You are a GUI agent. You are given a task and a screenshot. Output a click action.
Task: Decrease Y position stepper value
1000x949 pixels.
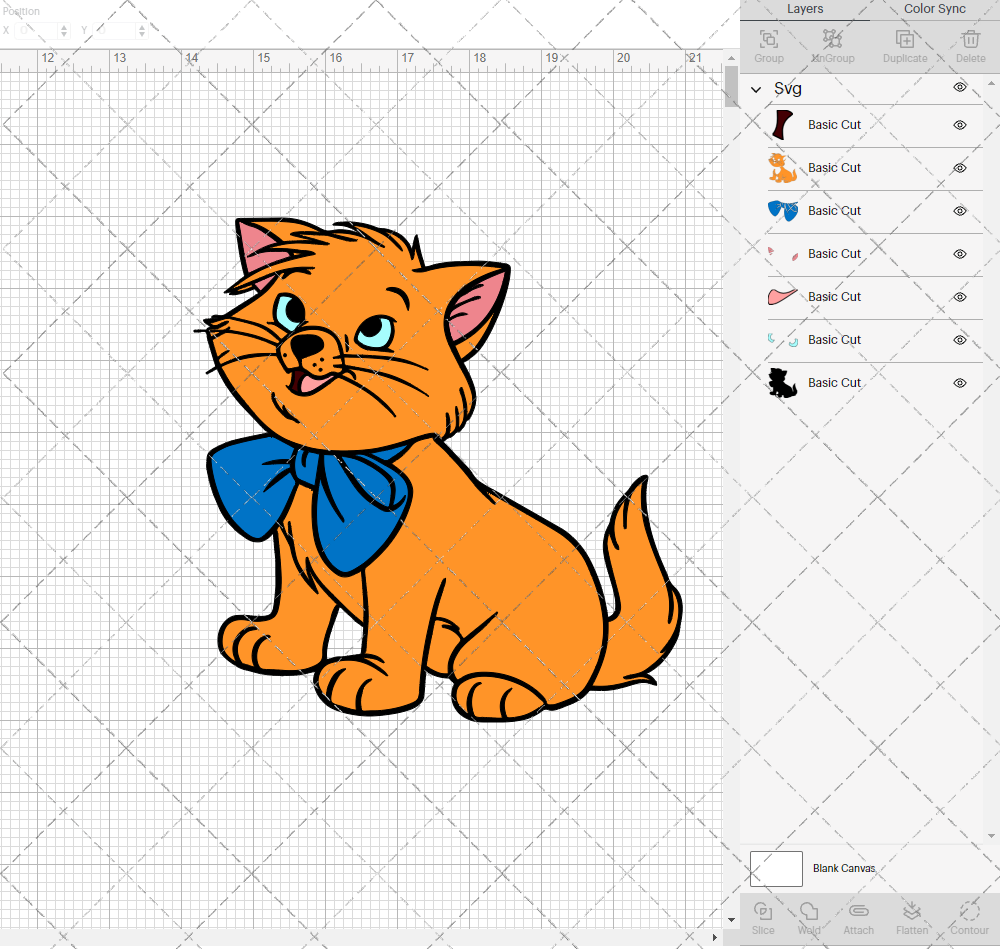141,35
